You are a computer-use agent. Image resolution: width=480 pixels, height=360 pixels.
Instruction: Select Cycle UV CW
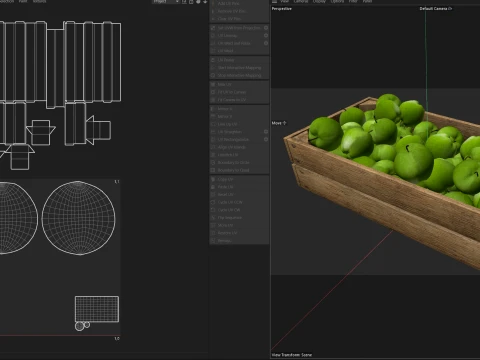(x=239, y=210)
